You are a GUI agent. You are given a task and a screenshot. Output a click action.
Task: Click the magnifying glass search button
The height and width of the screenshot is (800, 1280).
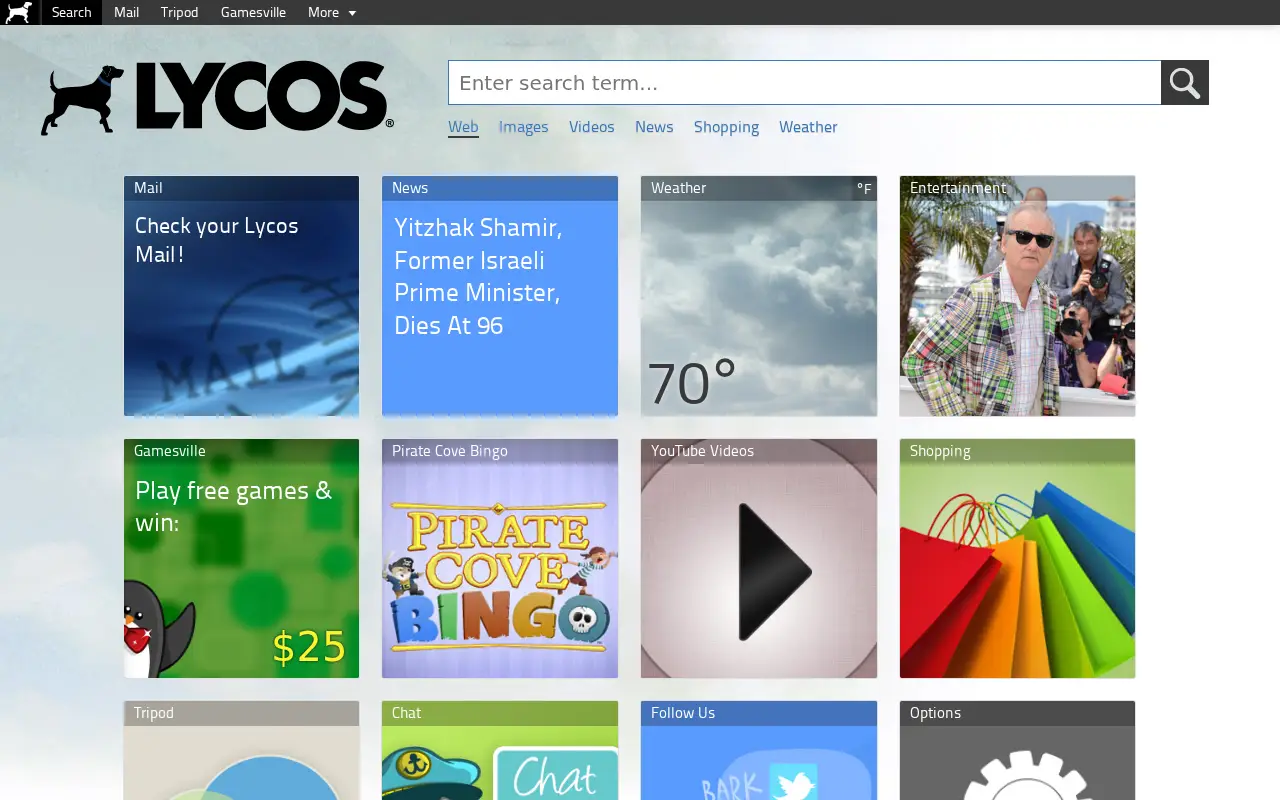1185,83
